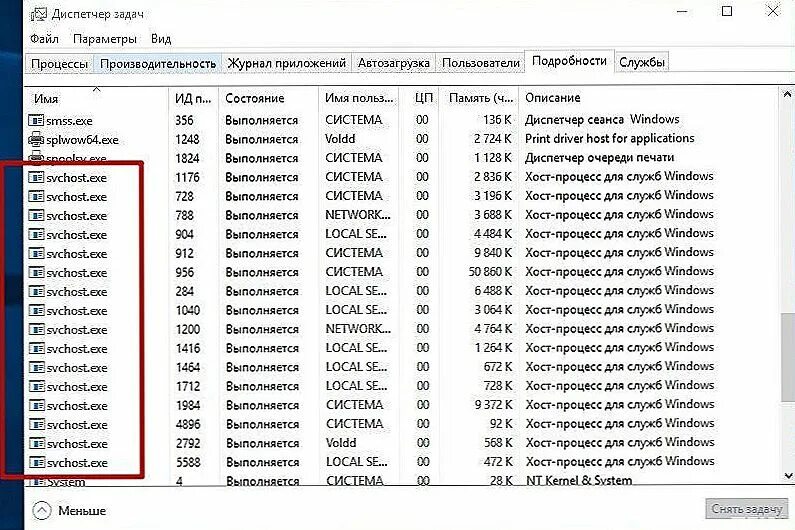Select the splwow64.exe process name
The image size is (795, 530).
click(82, 140)
